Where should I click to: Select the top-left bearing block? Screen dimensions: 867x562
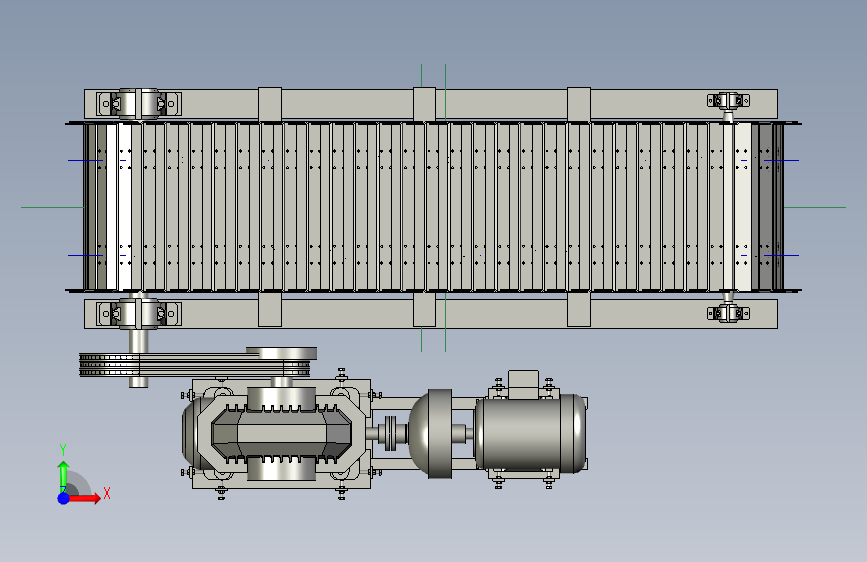click(138, 103)
